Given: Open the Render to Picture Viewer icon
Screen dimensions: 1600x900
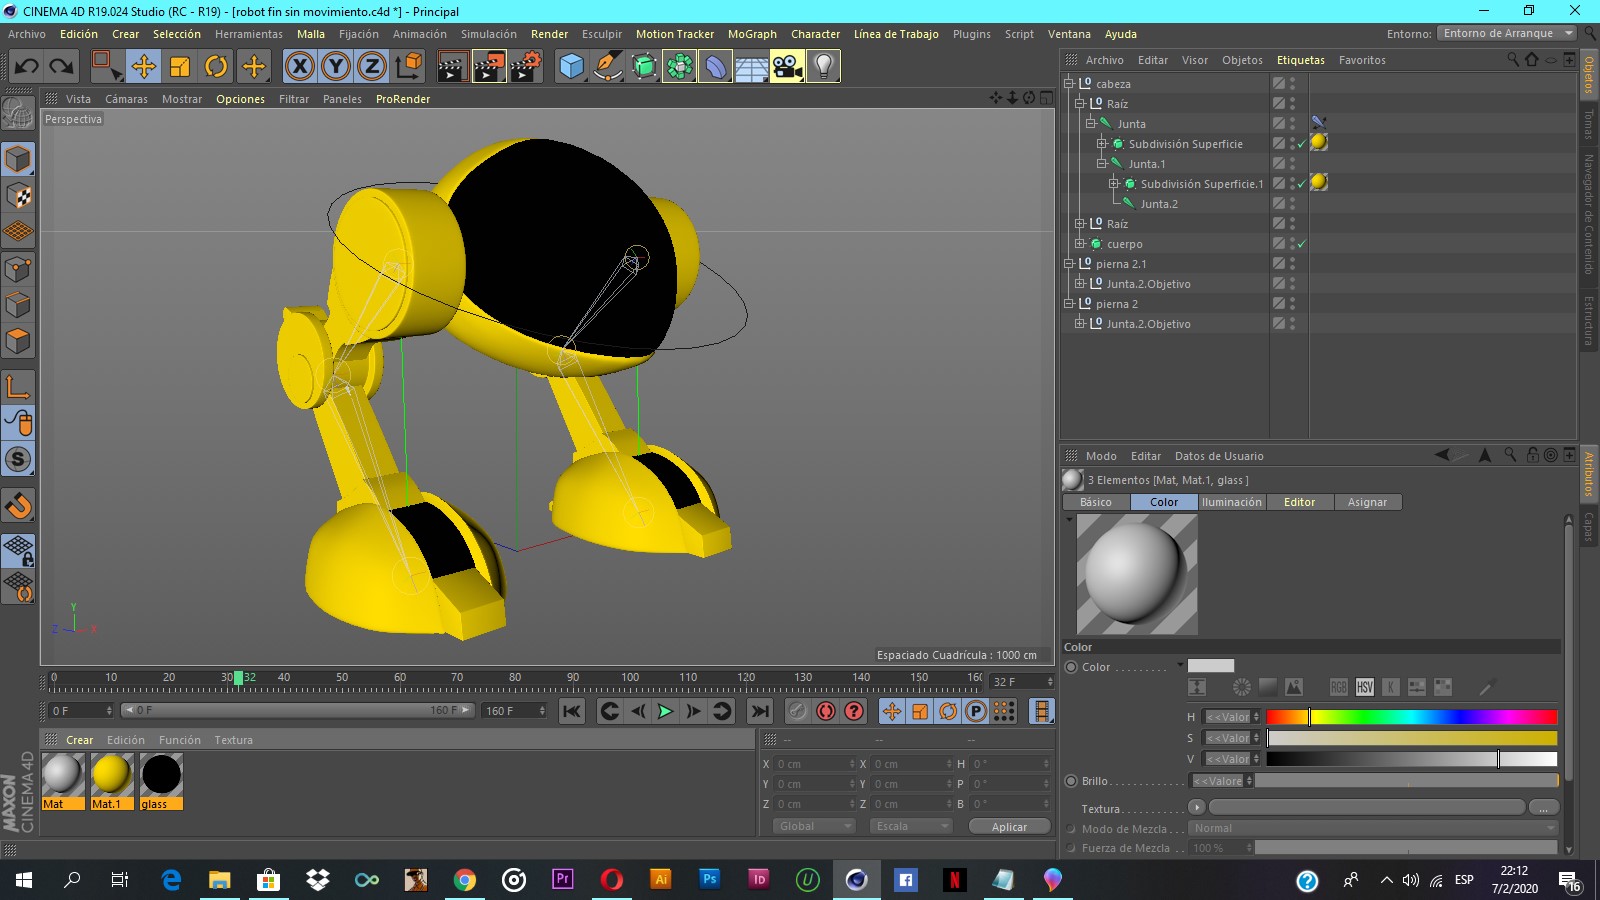Looking at the screenshot, I should [x=489, y=66].
